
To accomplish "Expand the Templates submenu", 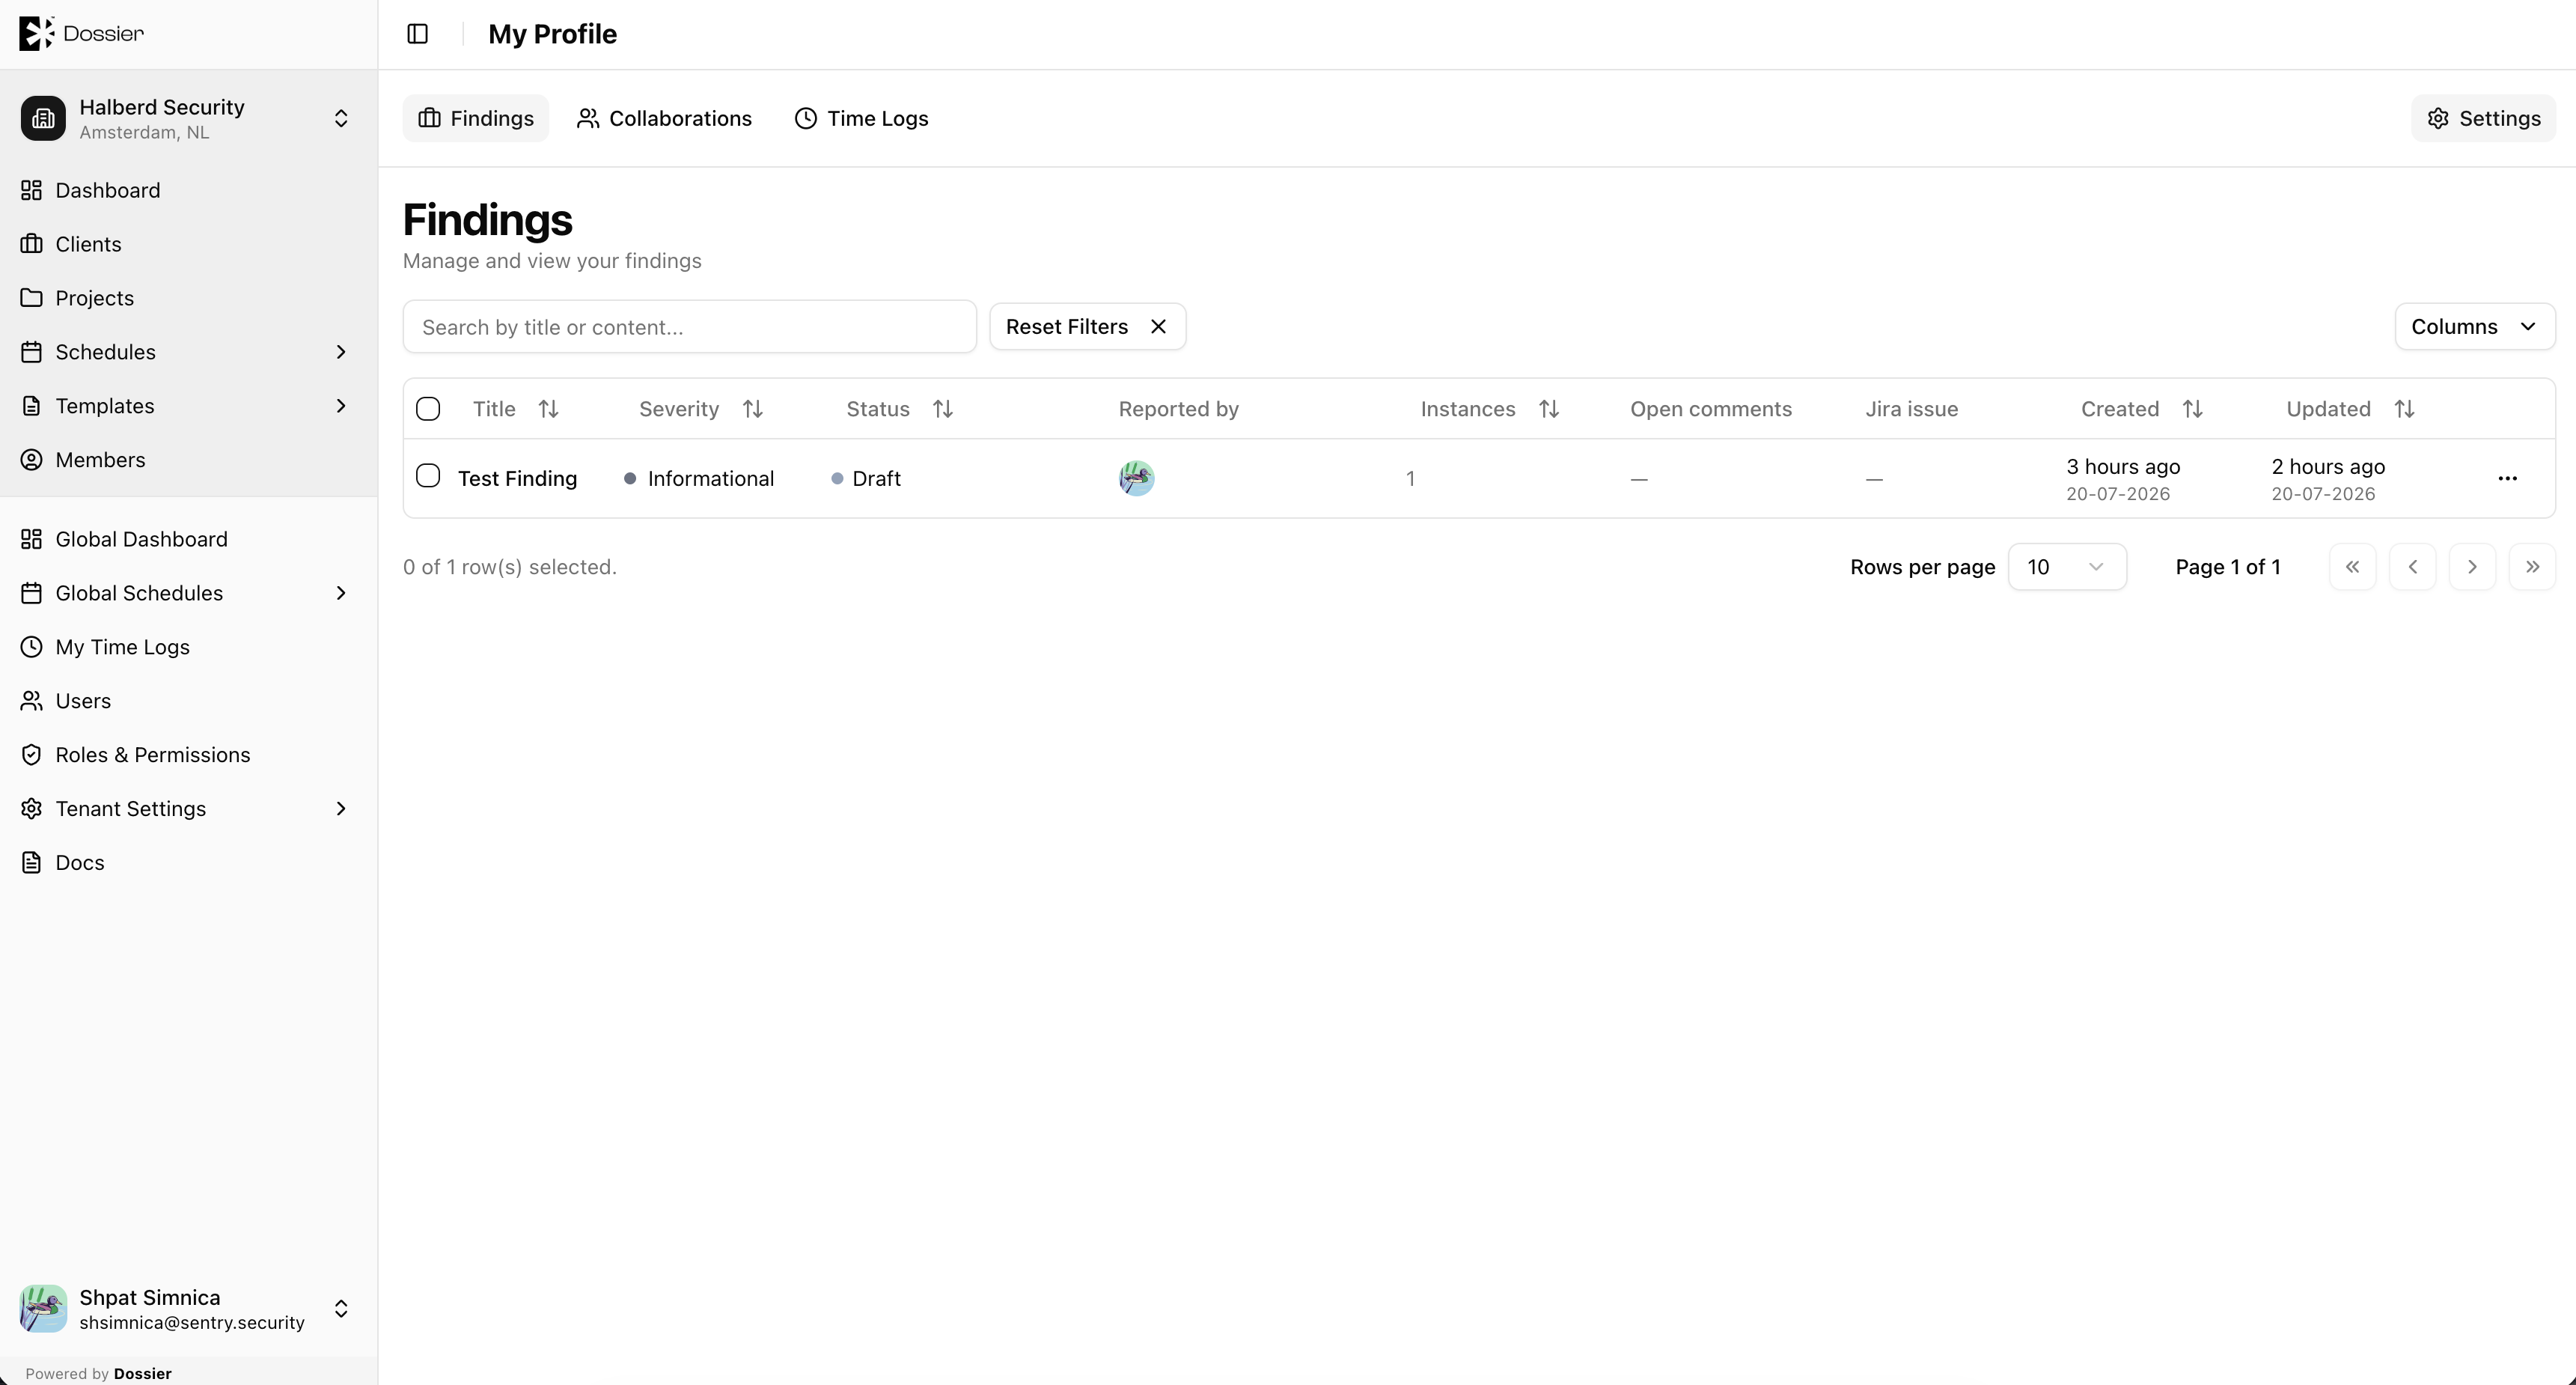I will point(341,406).
